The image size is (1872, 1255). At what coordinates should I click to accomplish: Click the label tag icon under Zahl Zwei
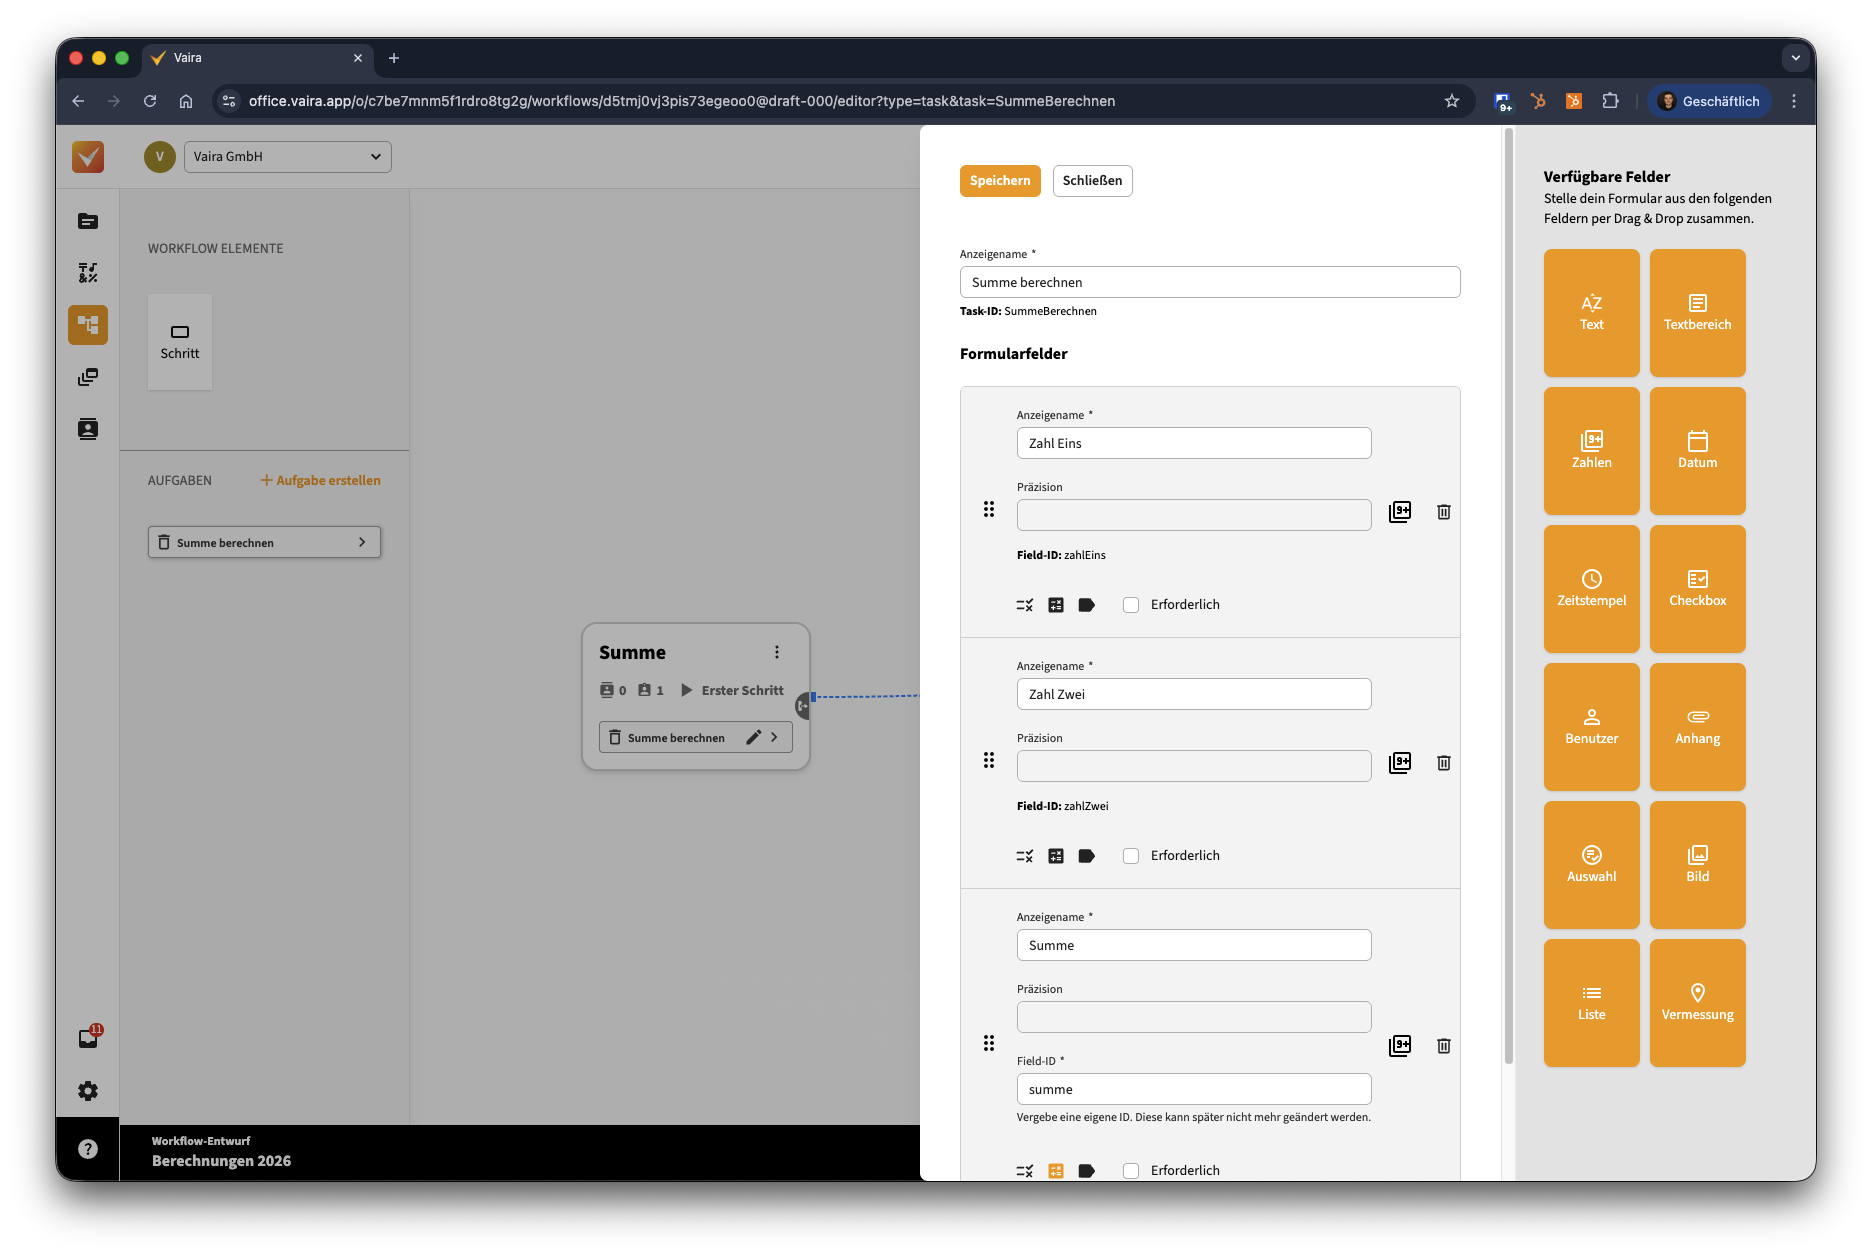click(1086, 856)
